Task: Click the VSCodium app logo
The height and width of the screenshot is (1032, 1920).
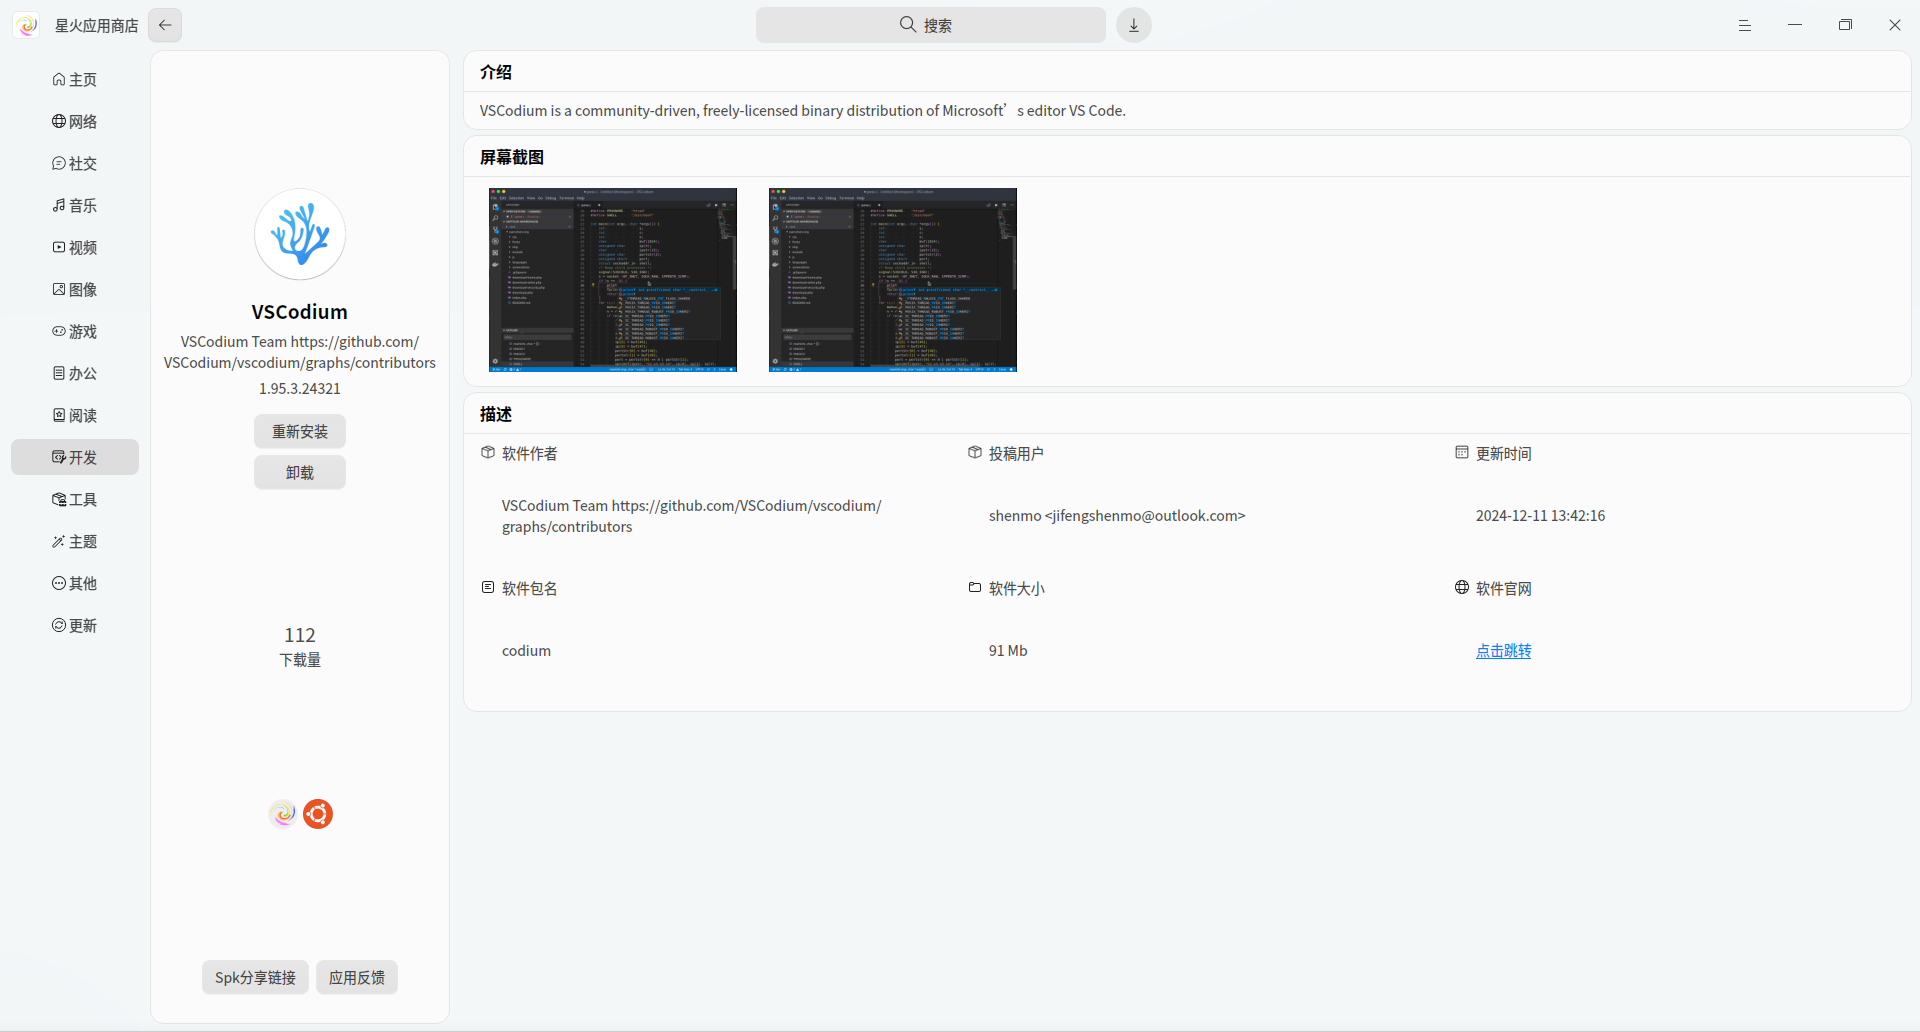Action: coord(300,234)
